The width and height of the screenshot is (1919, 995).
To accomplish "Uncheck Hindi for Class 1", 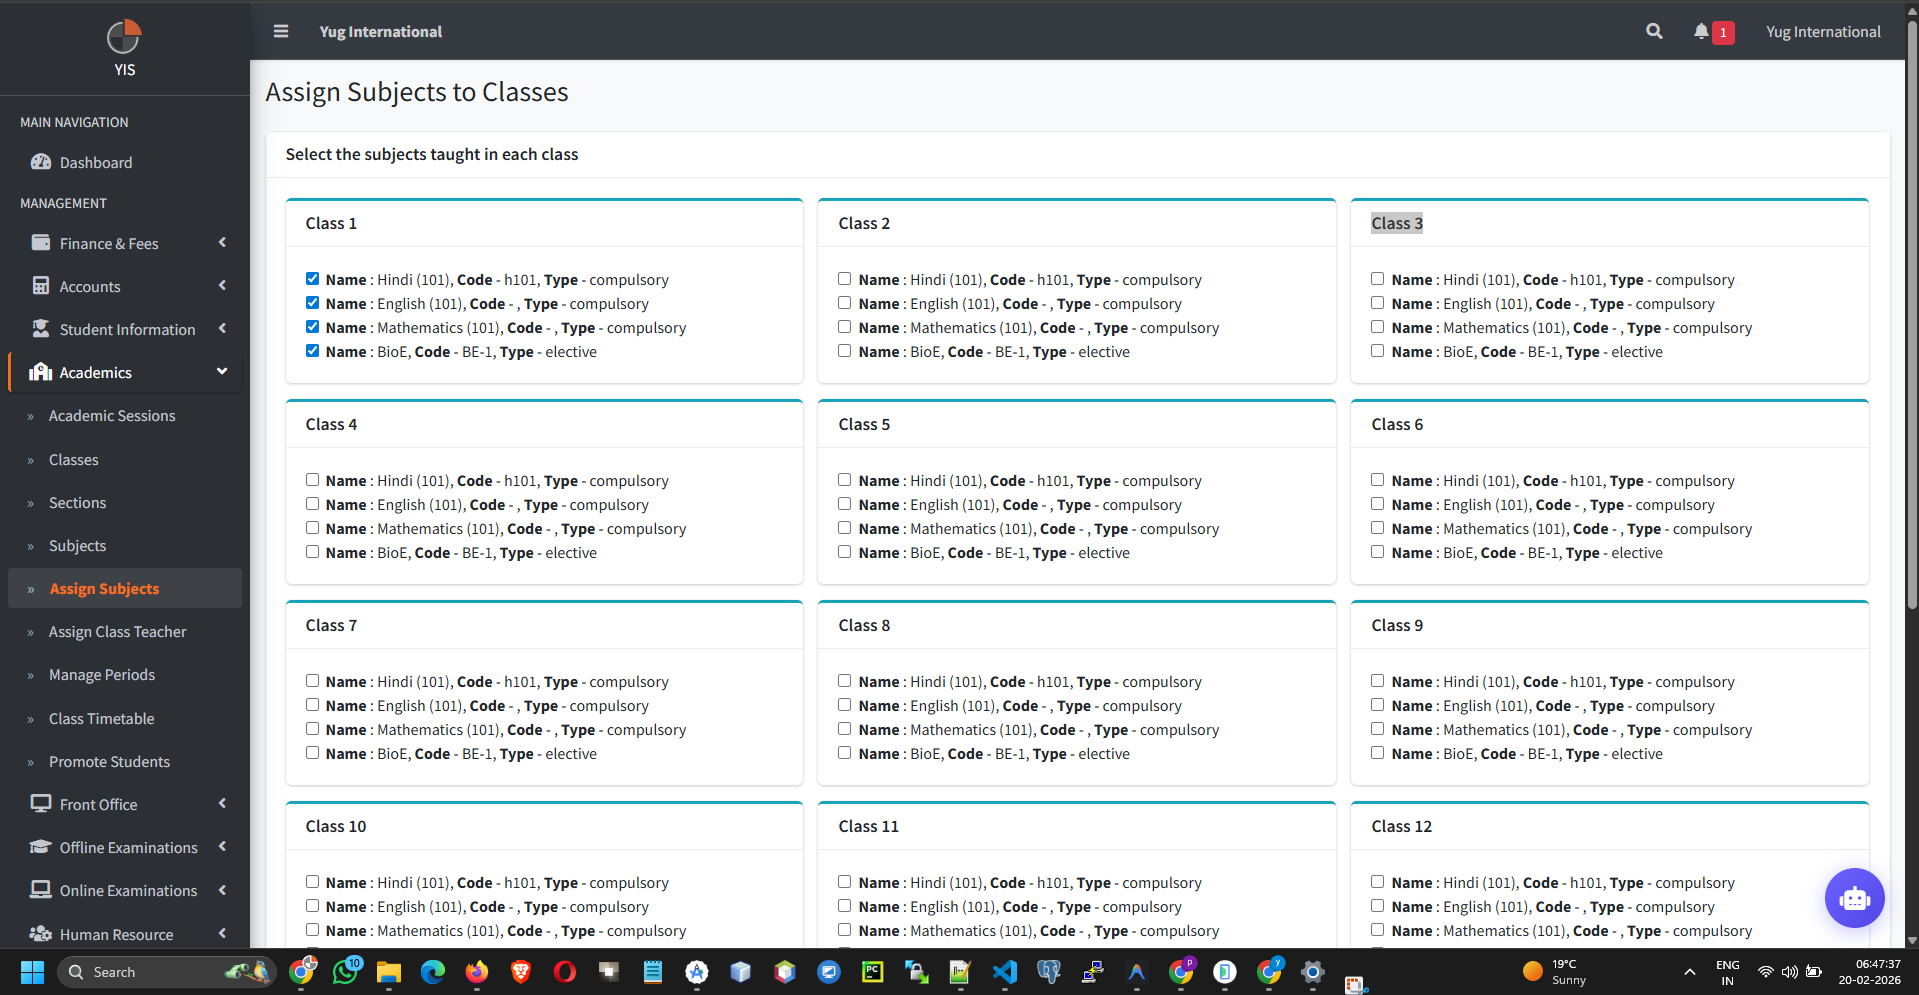I will coord(312,278).
